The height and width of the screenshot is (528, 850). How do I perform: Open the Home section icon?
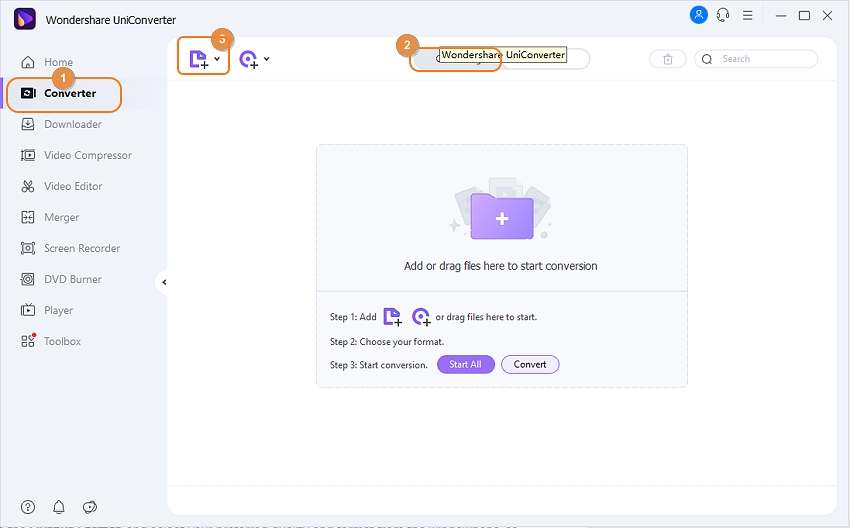(28, 62)
